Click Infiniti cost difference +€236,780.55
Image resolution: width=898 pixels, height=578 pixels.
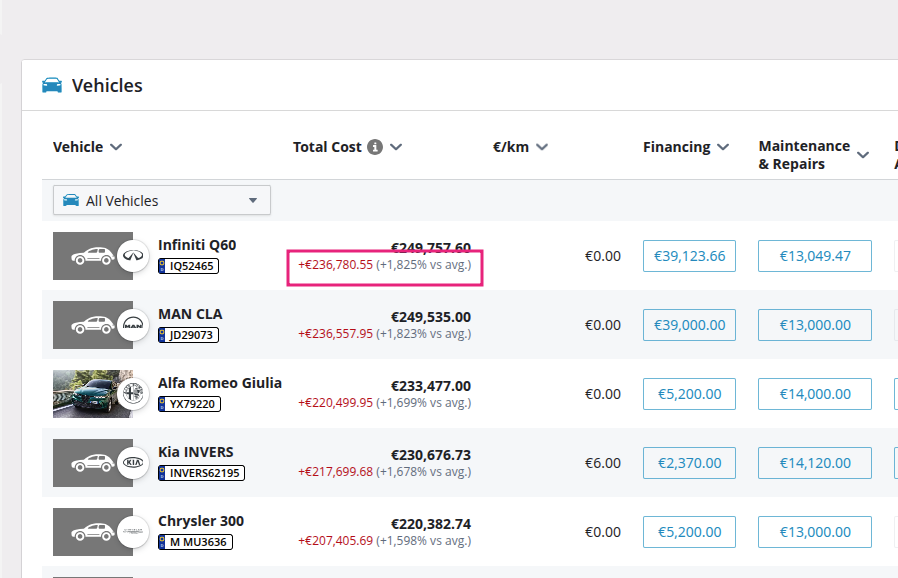(x=336, y=265)
